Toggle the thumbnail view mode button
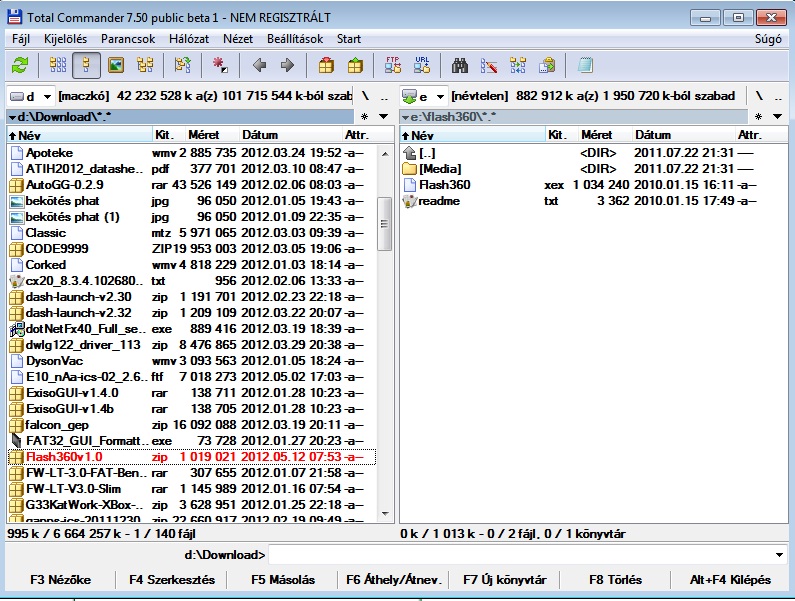The height and width of the screenshot is (601, 795). click(115, 66)
